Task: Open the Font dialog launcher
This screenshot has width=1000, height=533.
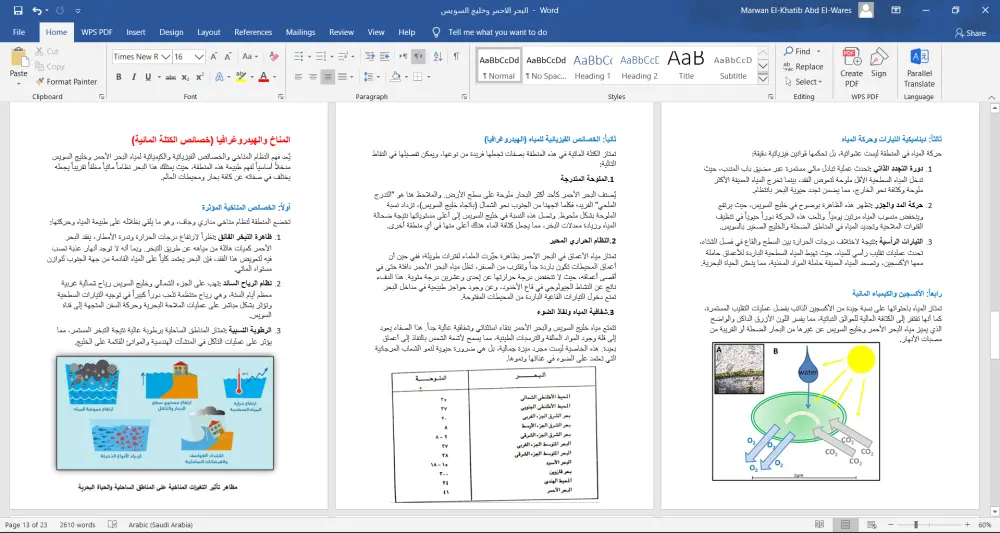Action: [x=281, y=97]
